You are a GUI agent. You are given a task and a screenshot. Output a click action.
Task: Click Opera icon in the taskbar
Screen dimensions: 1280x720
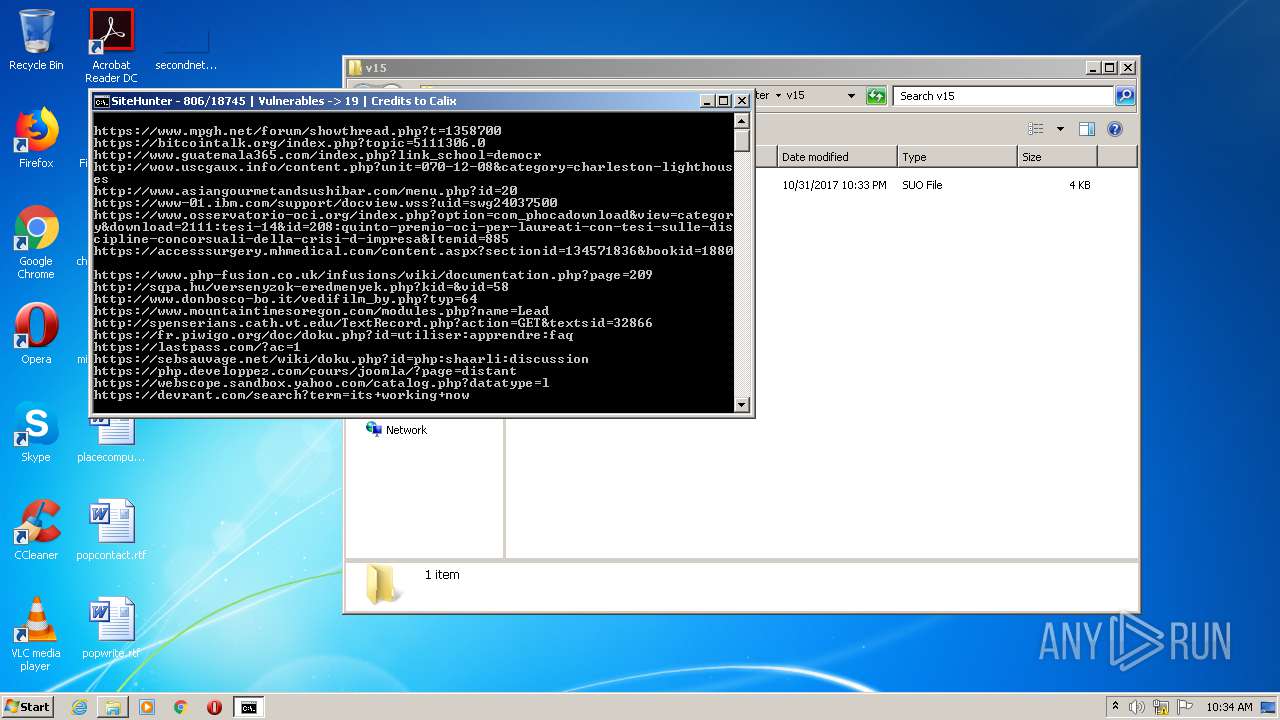click(214, 707)
